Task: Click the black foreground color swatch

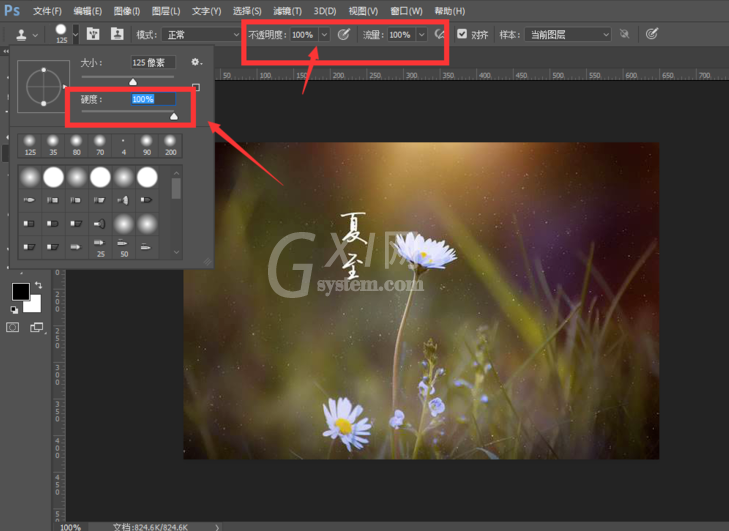Action: (x=20, y=292)
